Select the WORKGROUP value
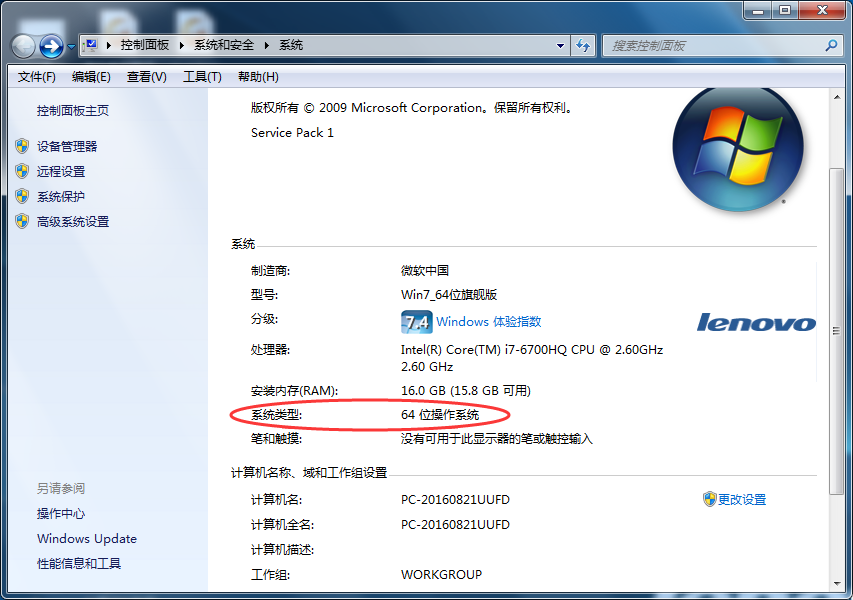This screenshot has height=600, width=853. pyautogui.click(x=441, y=574)
